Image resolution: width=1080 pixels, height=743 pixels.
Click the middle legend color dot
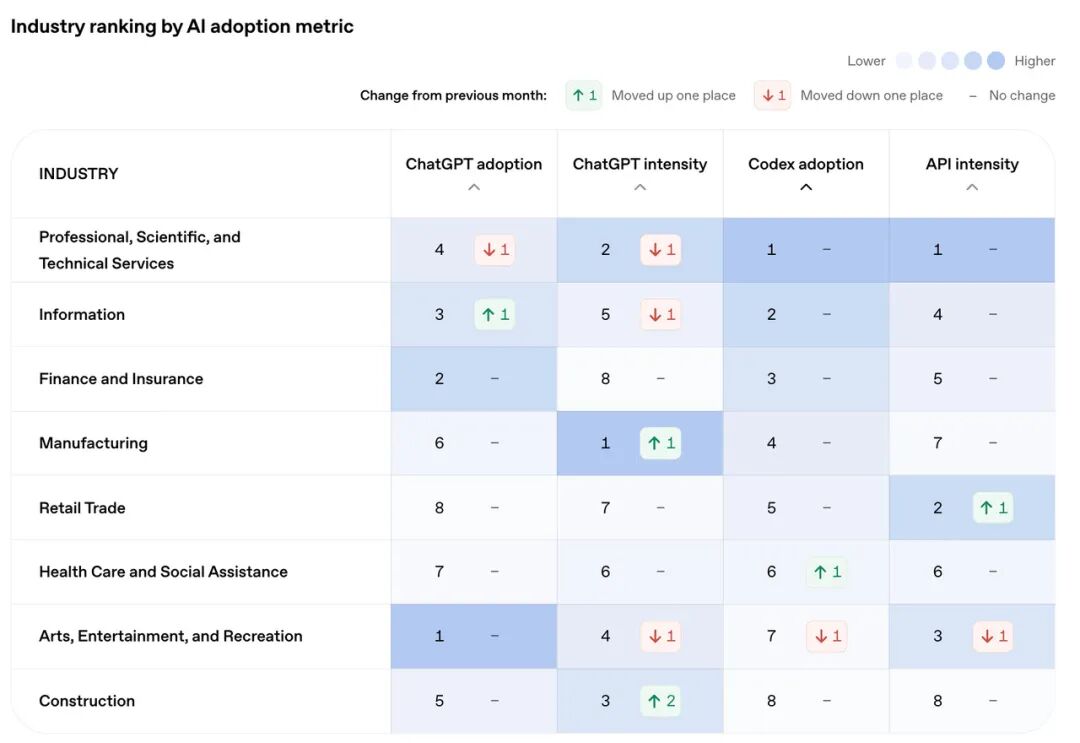pos(951,61)
